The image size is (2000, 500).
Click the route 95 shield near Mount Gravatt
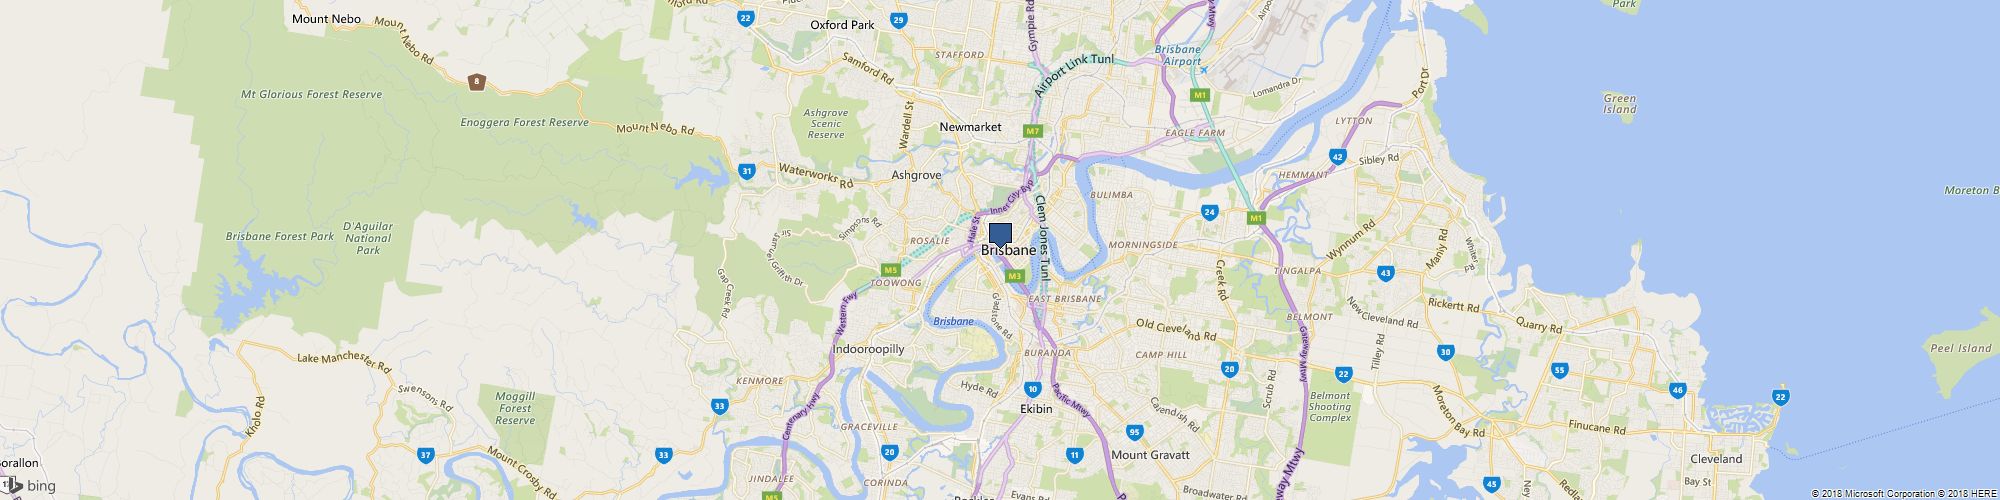[x=1133, y=432]
